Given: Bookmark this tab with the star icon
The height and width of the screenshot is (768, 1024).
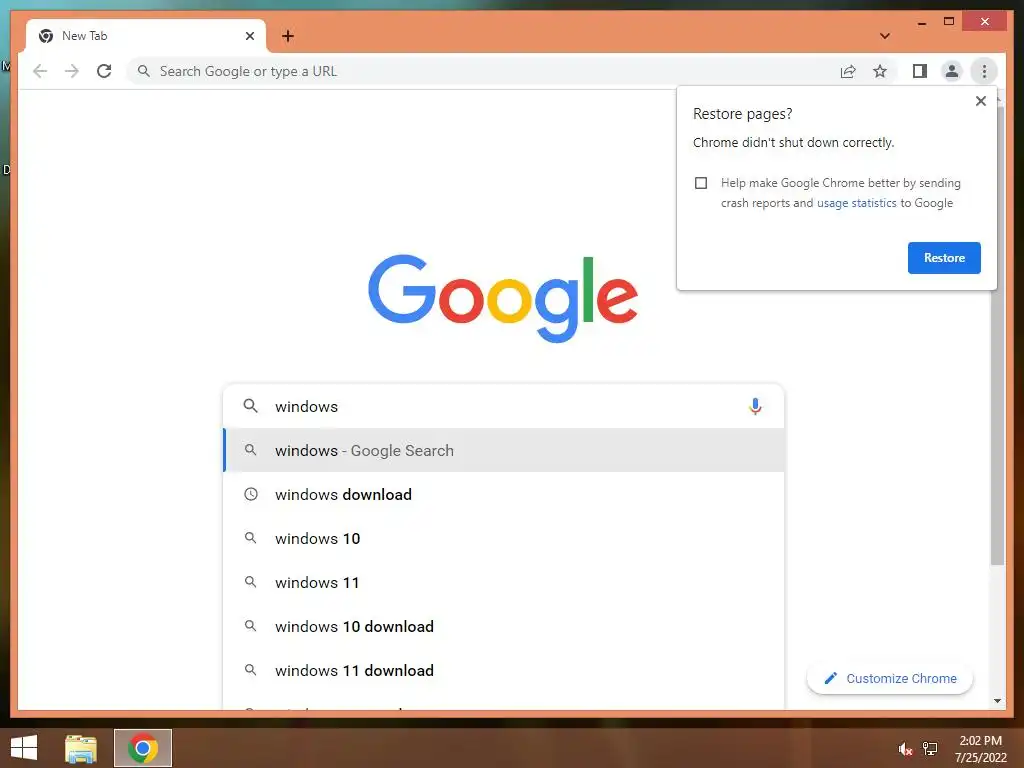Looking at the screenshot, I should [x=880, y=71].
